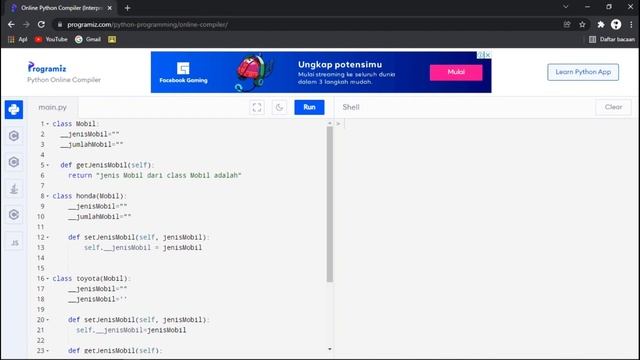640x360 pixels.
Task: Collapse class Mobil at line 1
Action: coord(48,124)
